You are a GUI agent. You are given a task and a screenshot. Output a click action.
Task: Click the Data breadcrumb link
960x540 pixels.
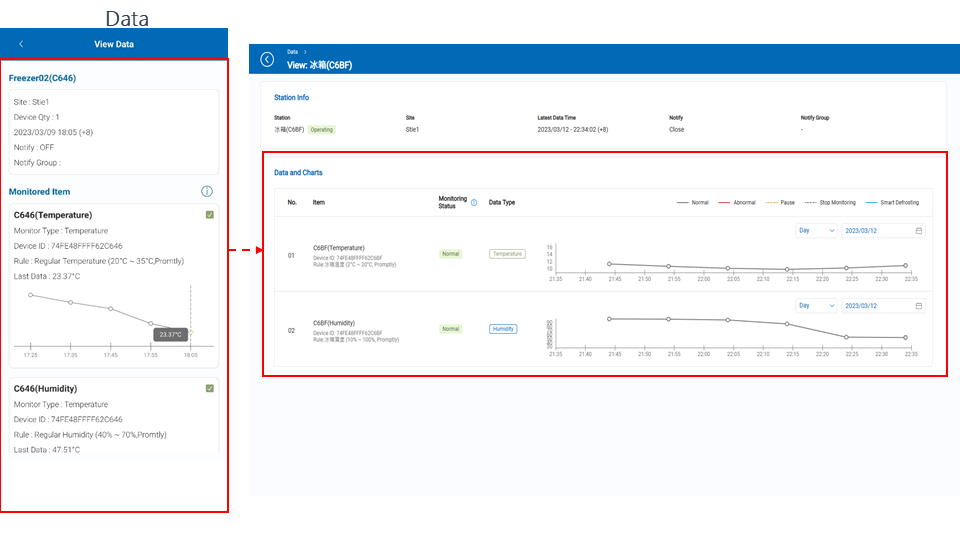[292, 51]
